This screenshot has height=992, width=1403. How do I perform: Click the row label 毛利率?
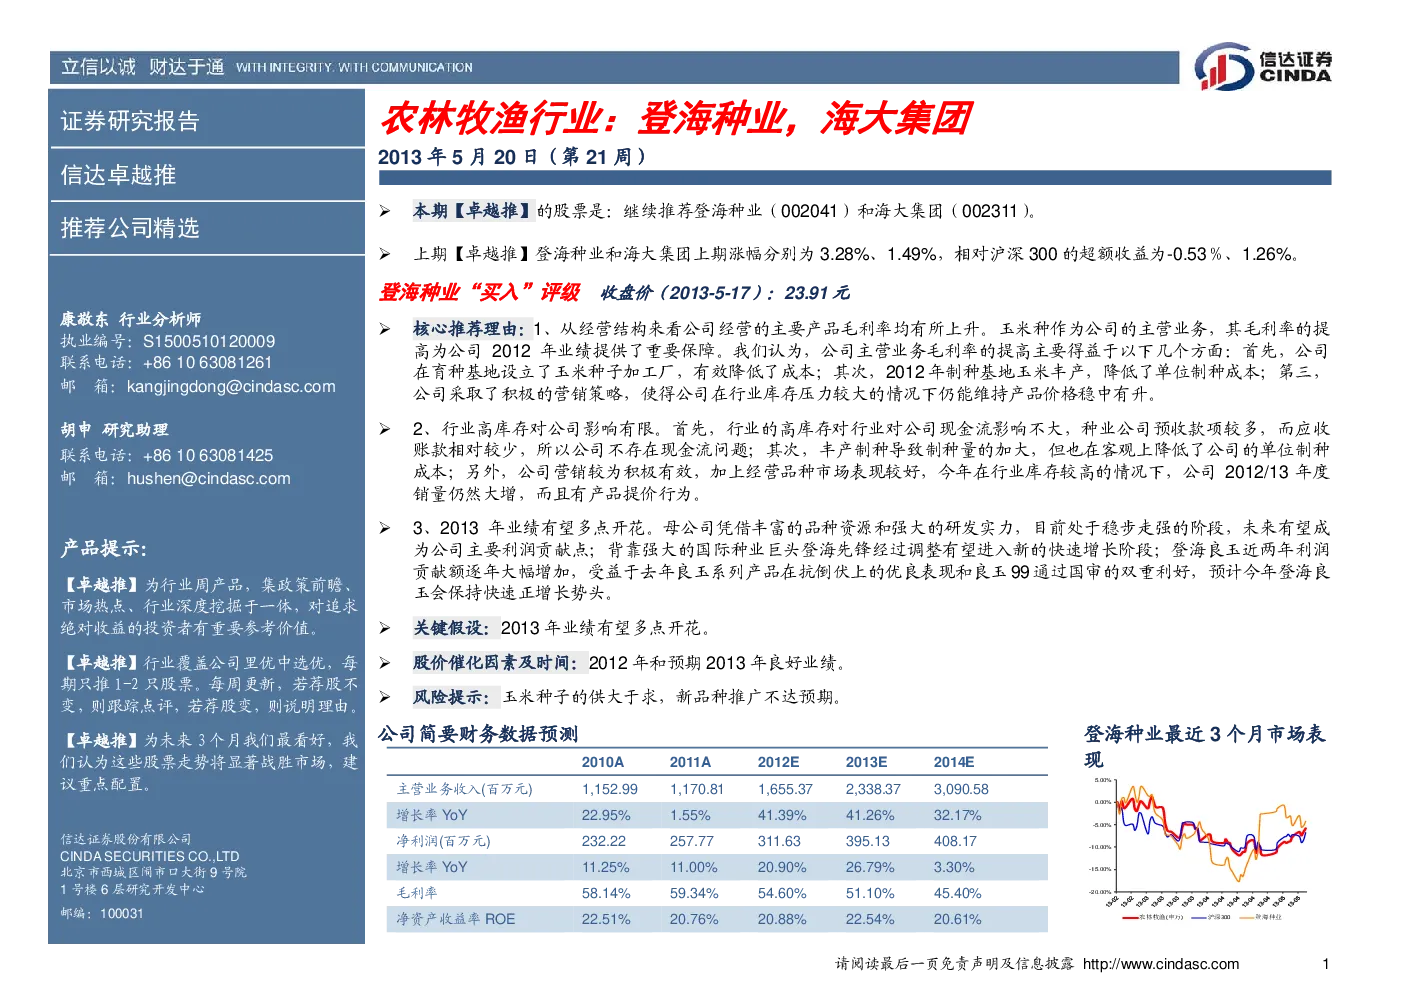pos(417,894)
